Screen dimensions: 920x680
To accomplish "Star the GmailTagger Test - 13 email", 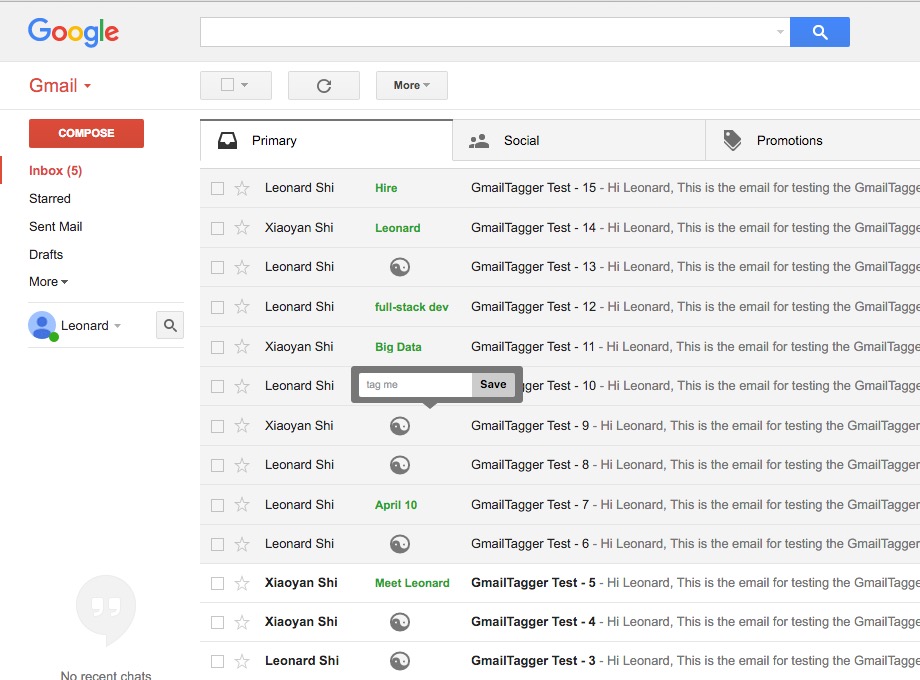I will tap(242, 267).
